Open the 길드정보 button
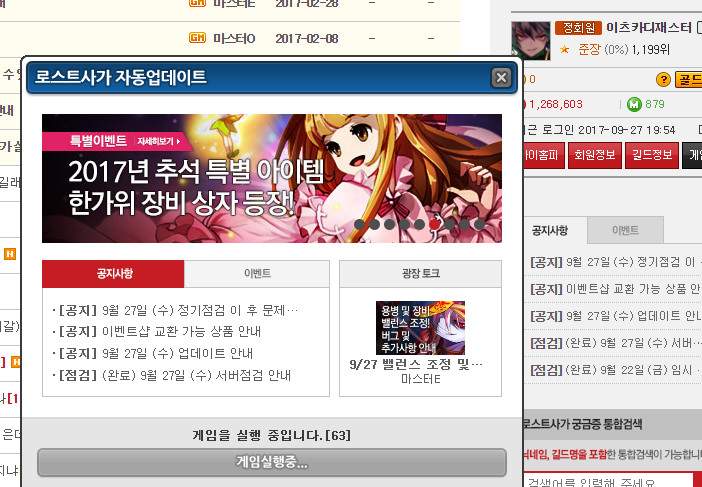This screenshot has width=702, height=487. (x=652, y=155)
